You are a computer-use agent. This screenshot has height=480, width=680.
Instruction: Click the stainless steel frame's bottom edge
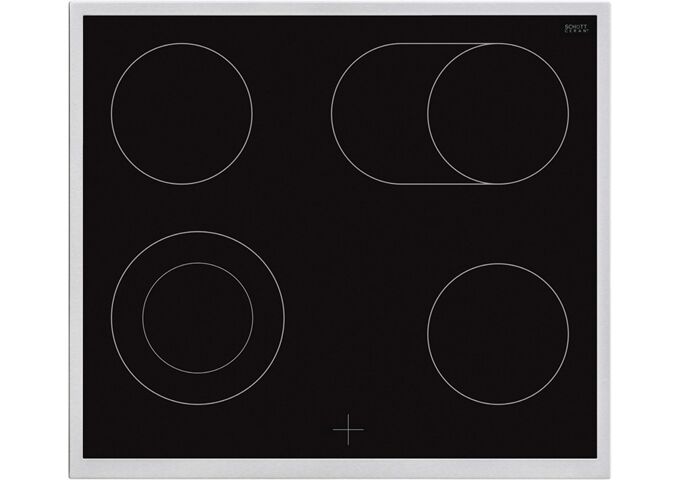click(x=340, y=472)
